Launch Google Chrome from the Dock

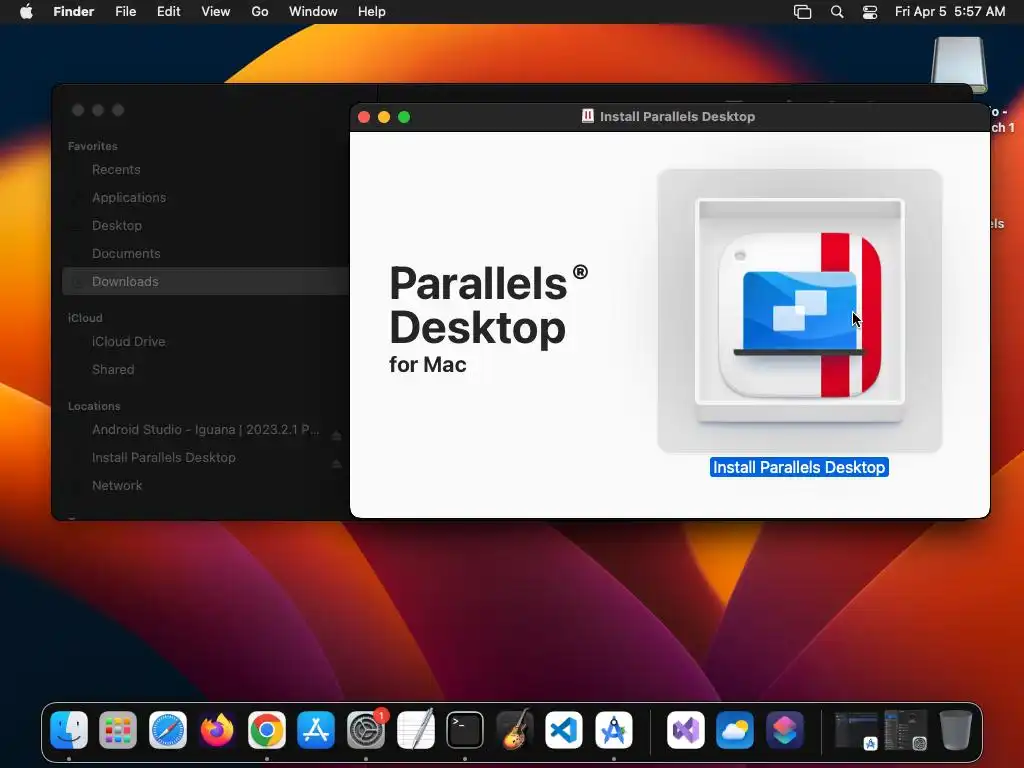tap(266, 729)
